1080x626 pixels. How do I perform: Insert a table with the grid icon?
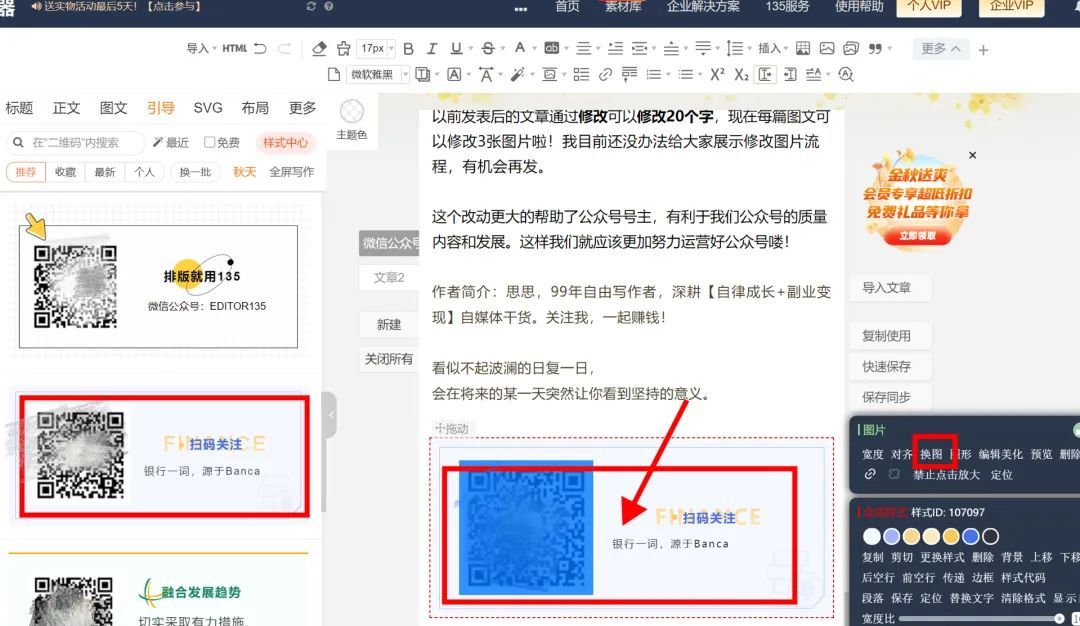click(803, 48)
